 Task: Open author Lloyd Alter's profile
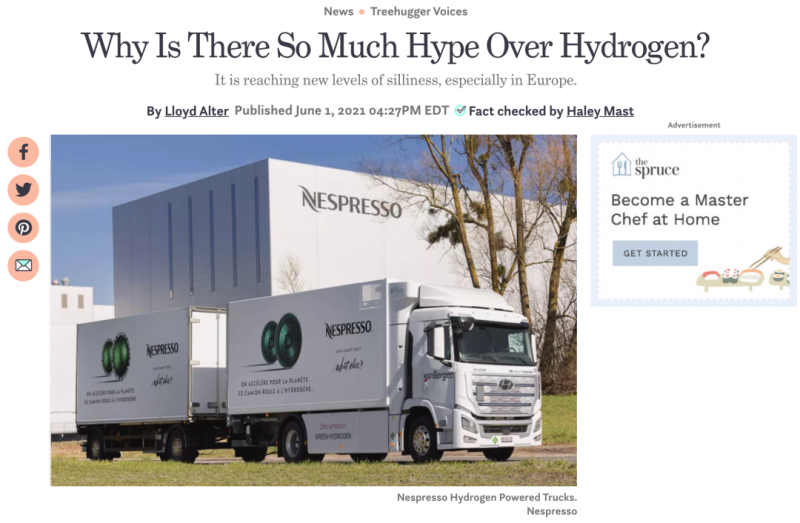[x=196, y=111]
